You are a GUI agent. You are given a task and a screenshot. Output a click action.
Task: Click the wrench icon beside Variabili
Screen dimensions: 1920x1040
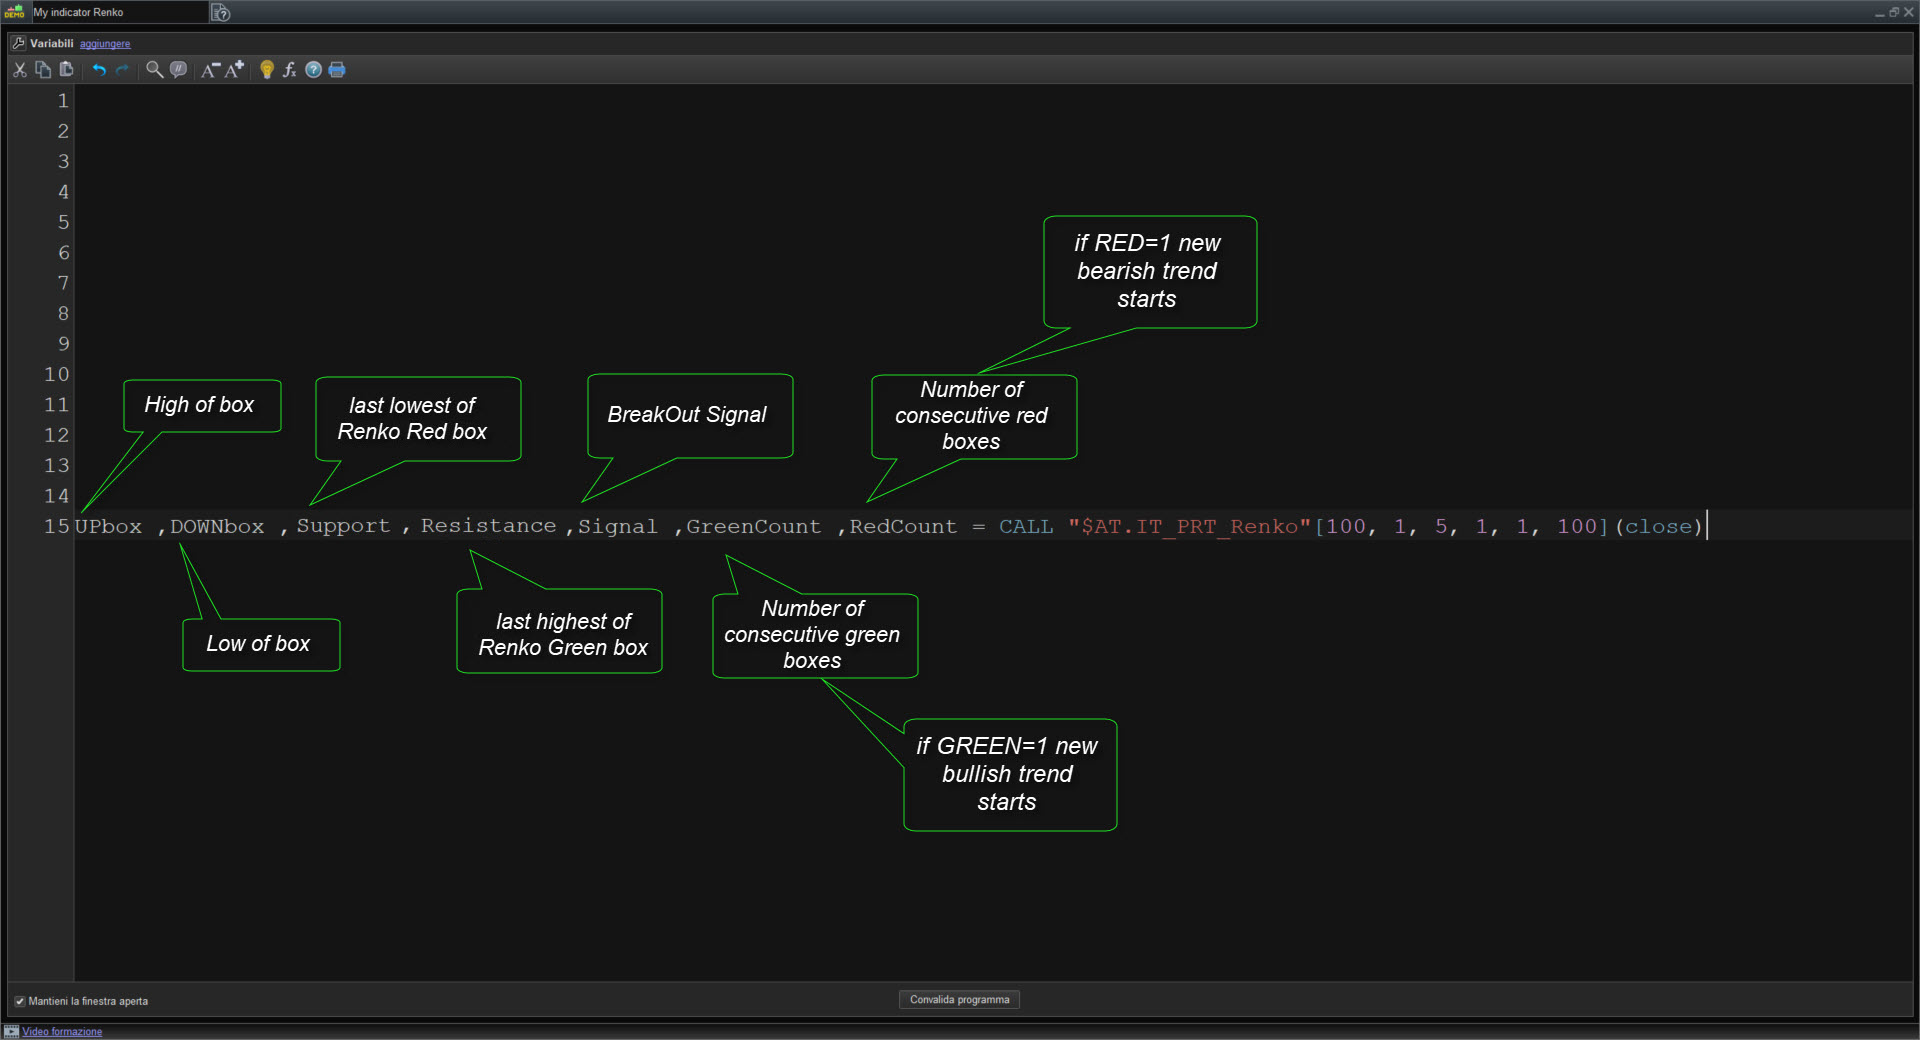click(18, 43)
